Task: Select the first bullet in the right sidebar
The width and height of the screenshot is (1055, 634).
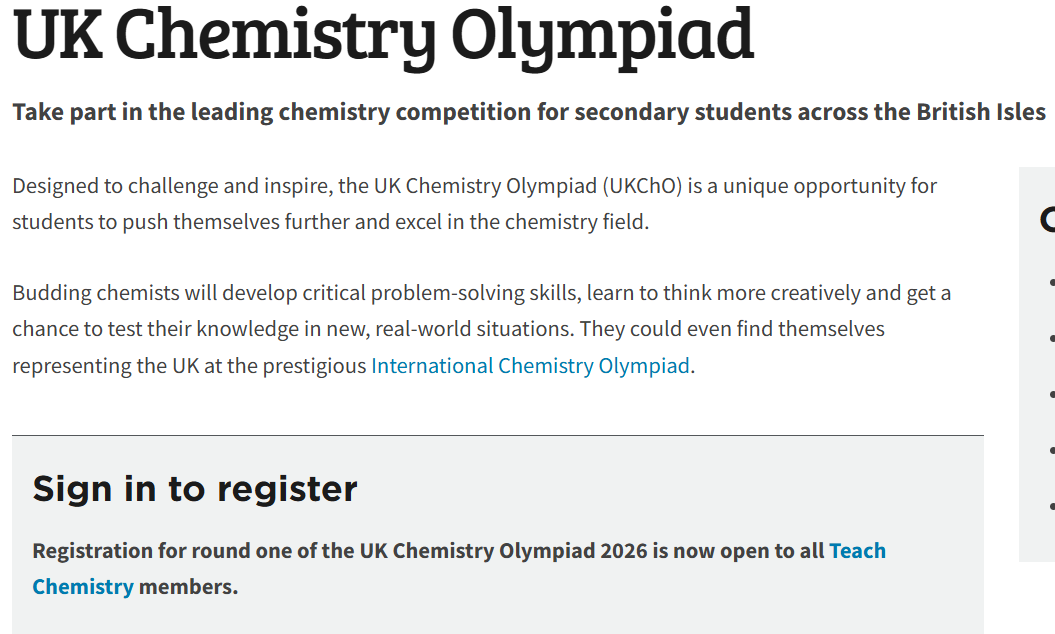Action: 1051,283
